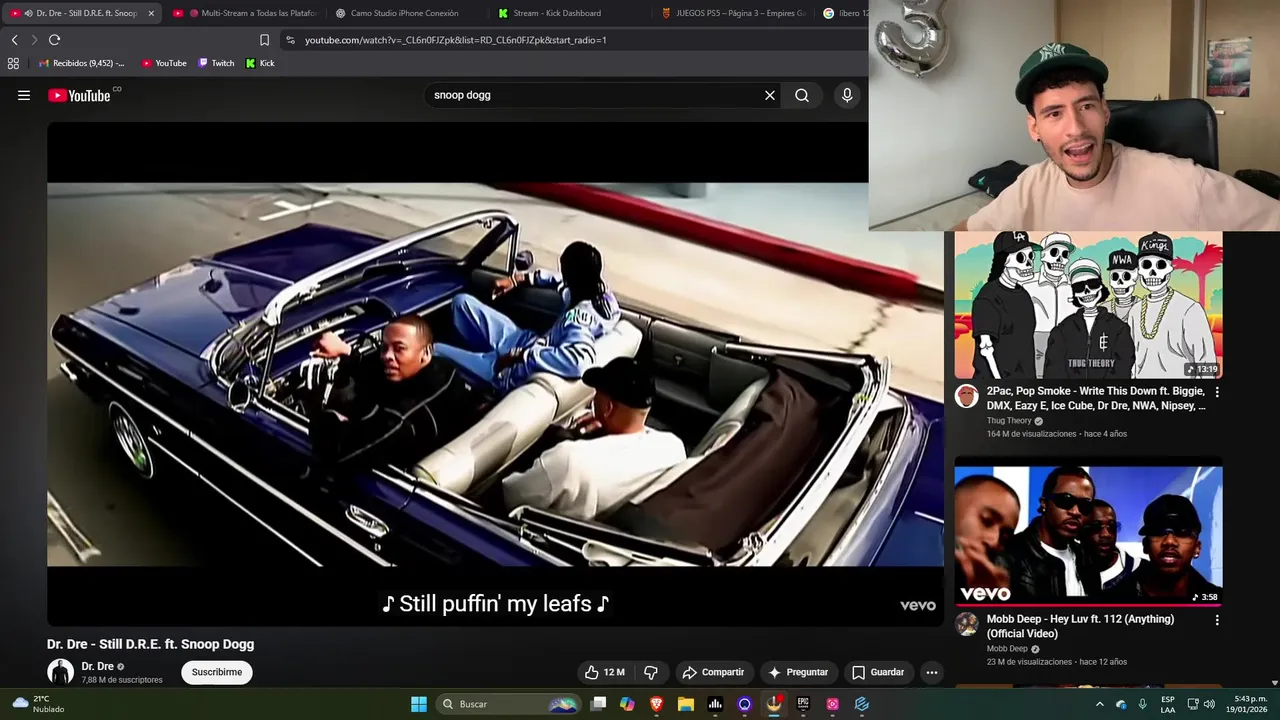Open Mobb Deep channel avatar
The image size is (1280, 720).
pyautogui.click(x=966, y=625)
